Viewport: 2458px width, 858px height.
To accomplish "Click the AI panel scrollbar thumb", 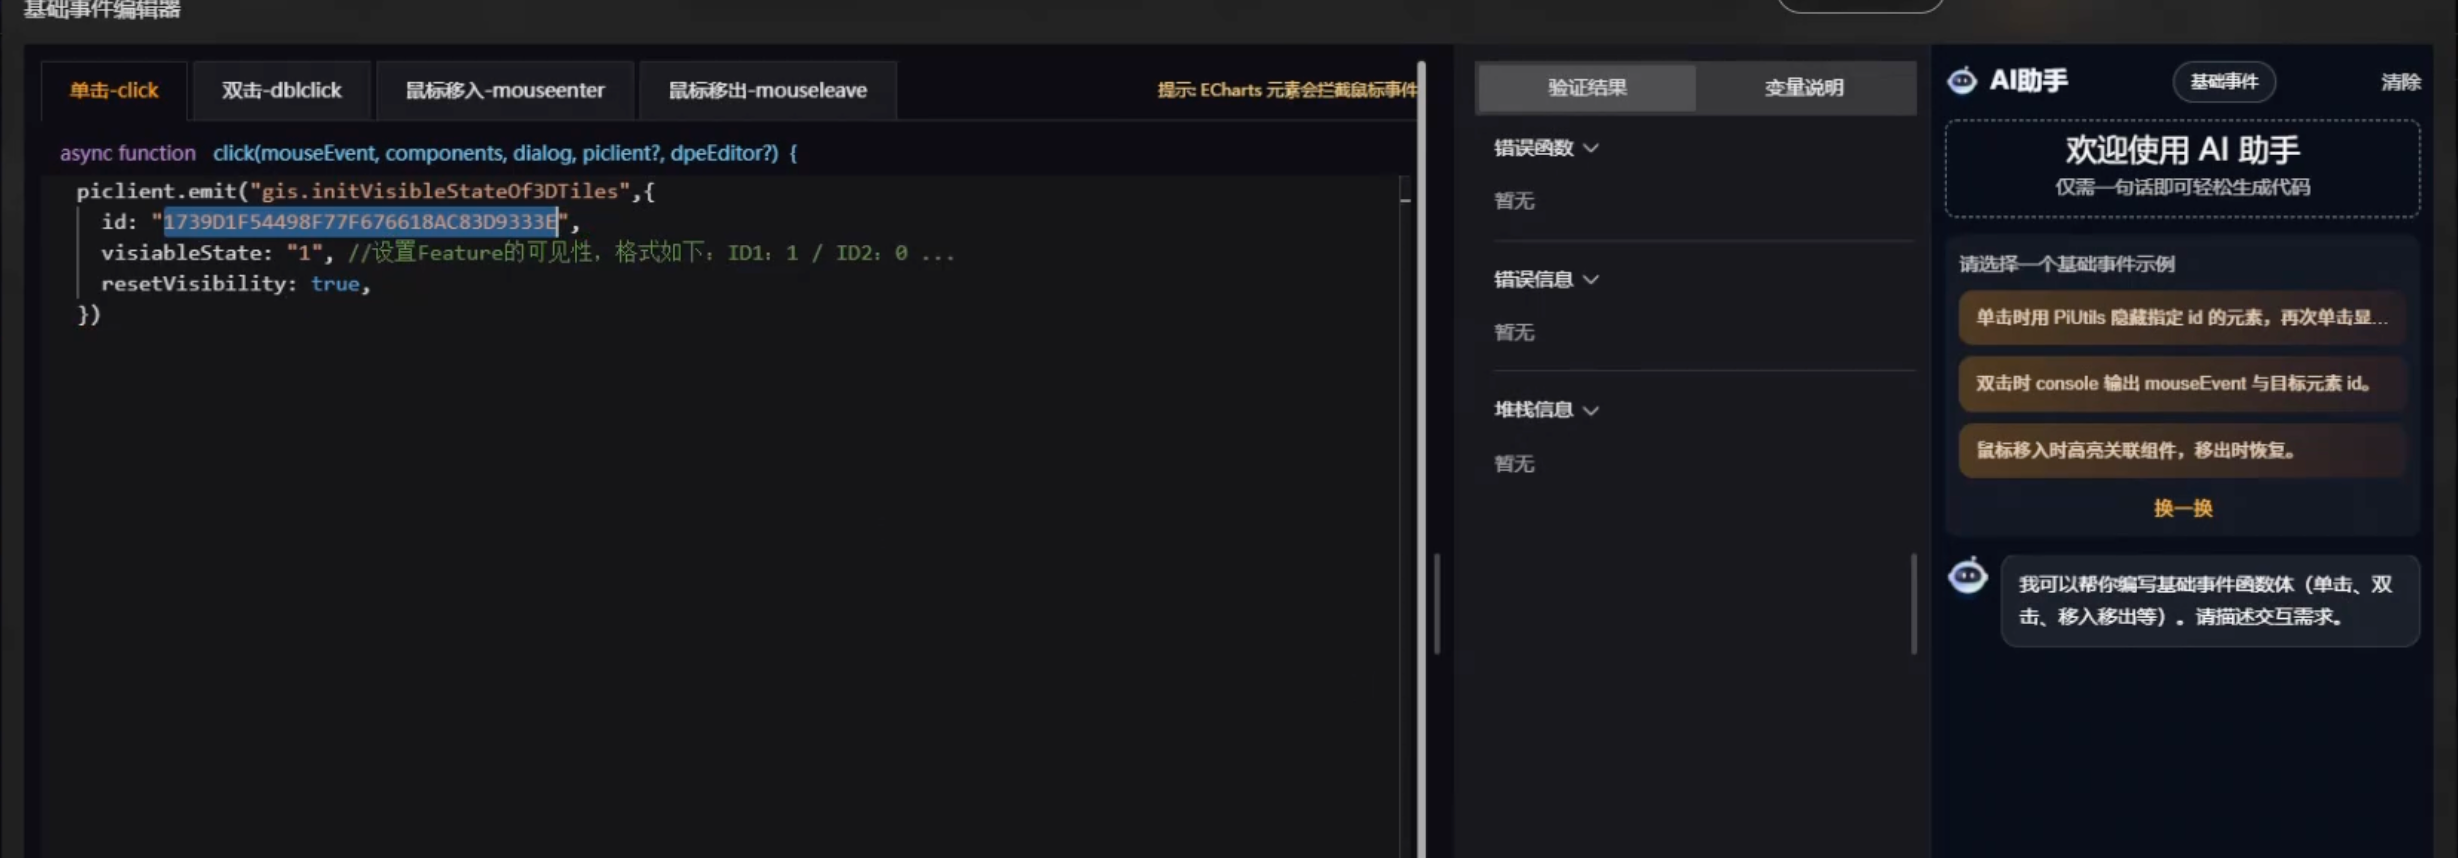I will tap(1914, 604).
